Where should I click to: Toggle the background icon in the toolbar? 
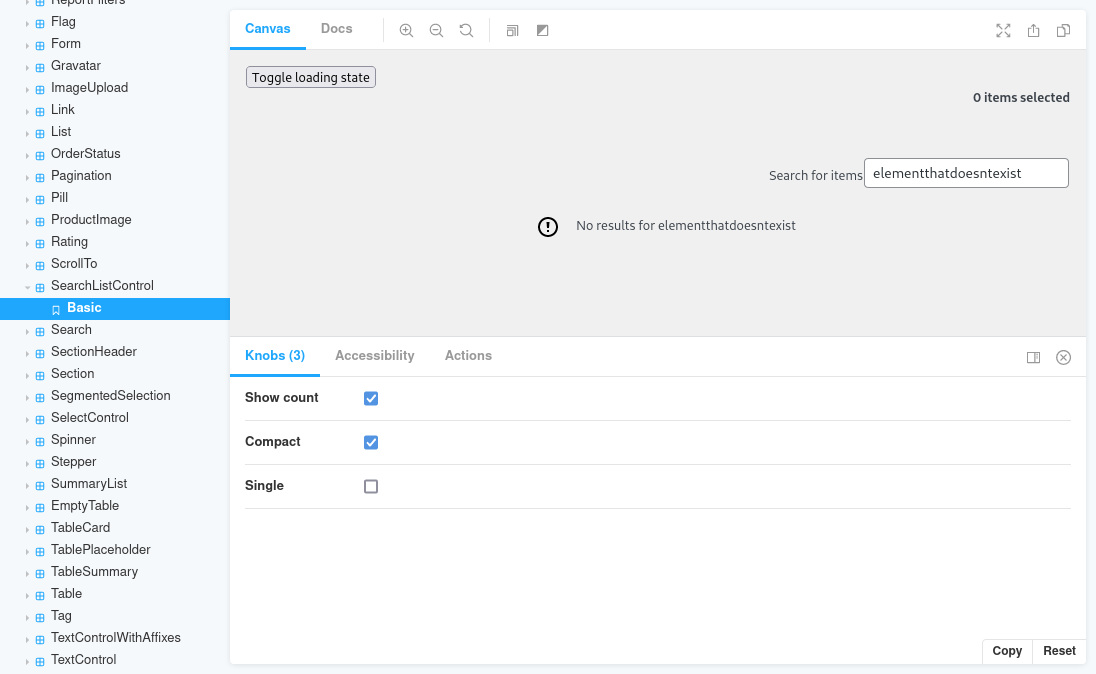click(x=542, y=30)
